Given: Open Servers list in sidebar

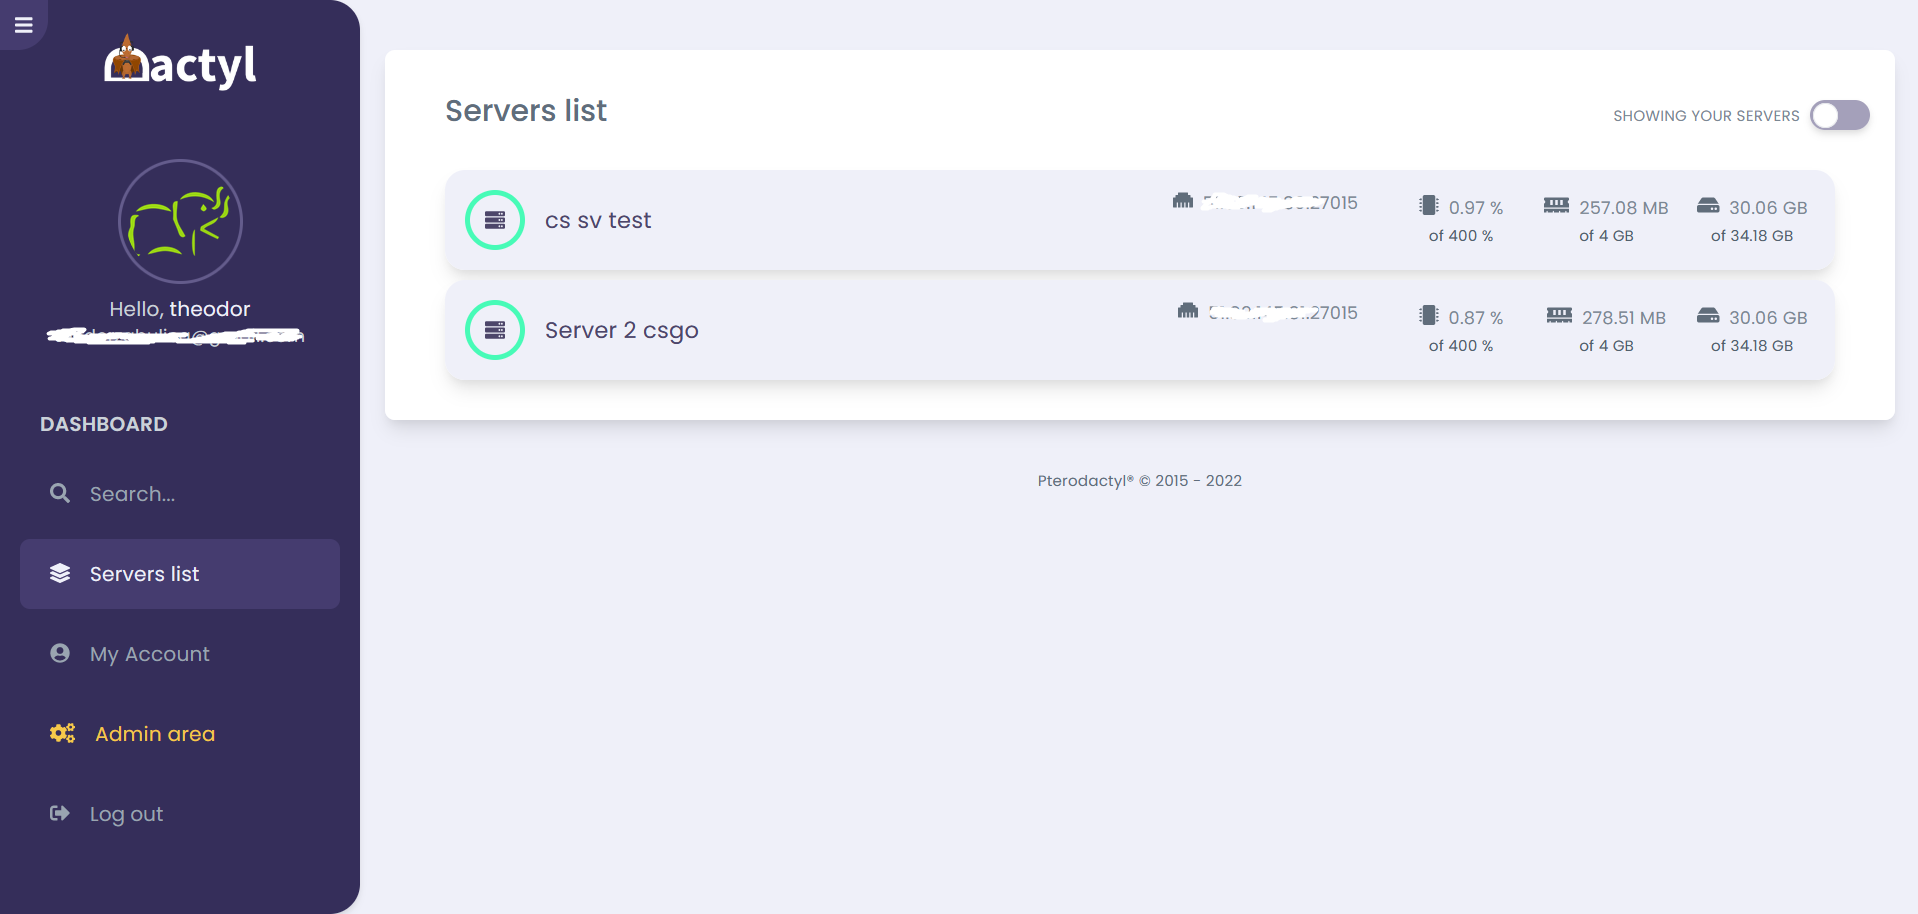Looking at the screenshot, I should click(180, 574).
